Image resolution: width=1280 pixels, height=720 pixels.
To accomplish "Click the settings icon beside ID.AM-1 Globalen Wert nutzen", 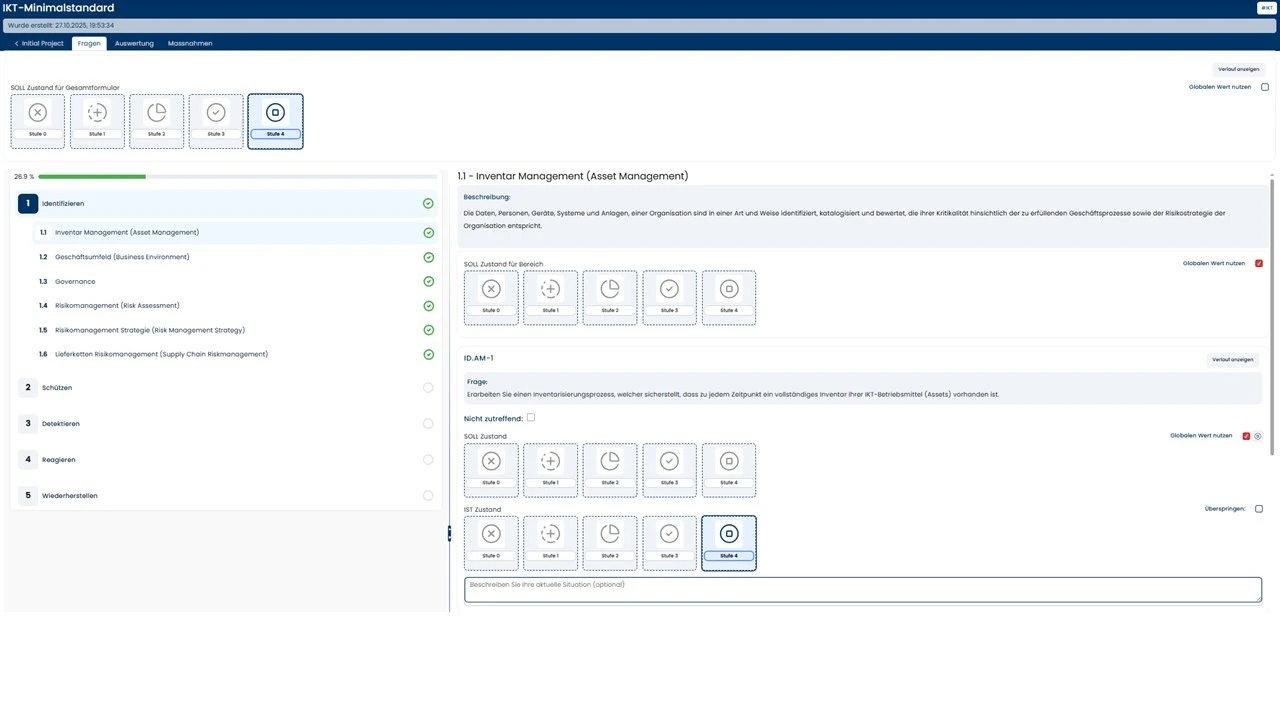I will pos(1258,436).
